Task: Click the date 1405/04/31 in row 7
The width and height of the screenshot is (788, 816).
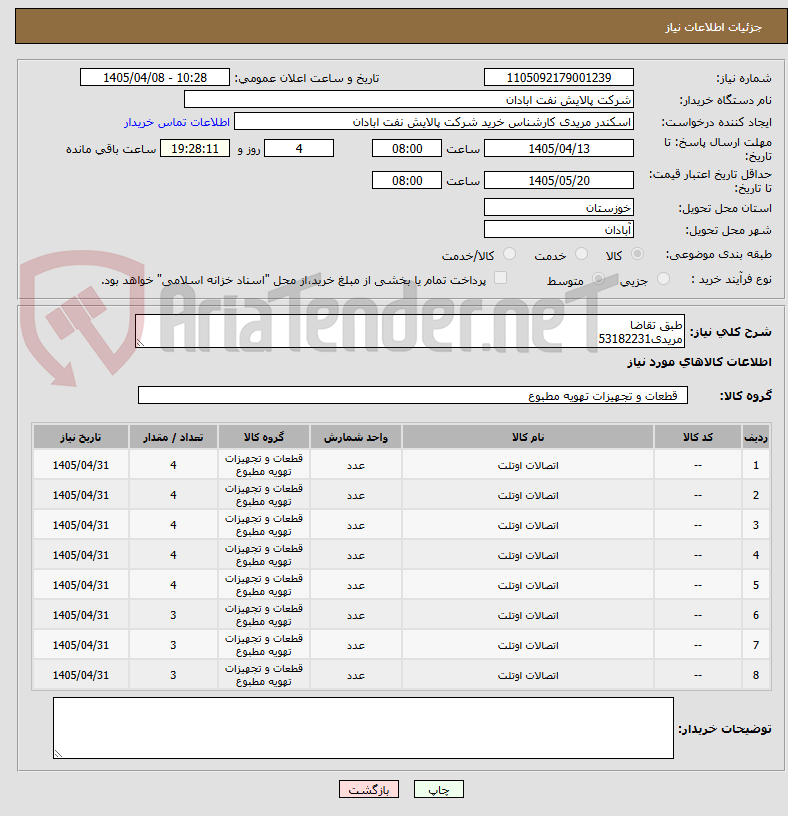Action: click(x=81, y=645)
